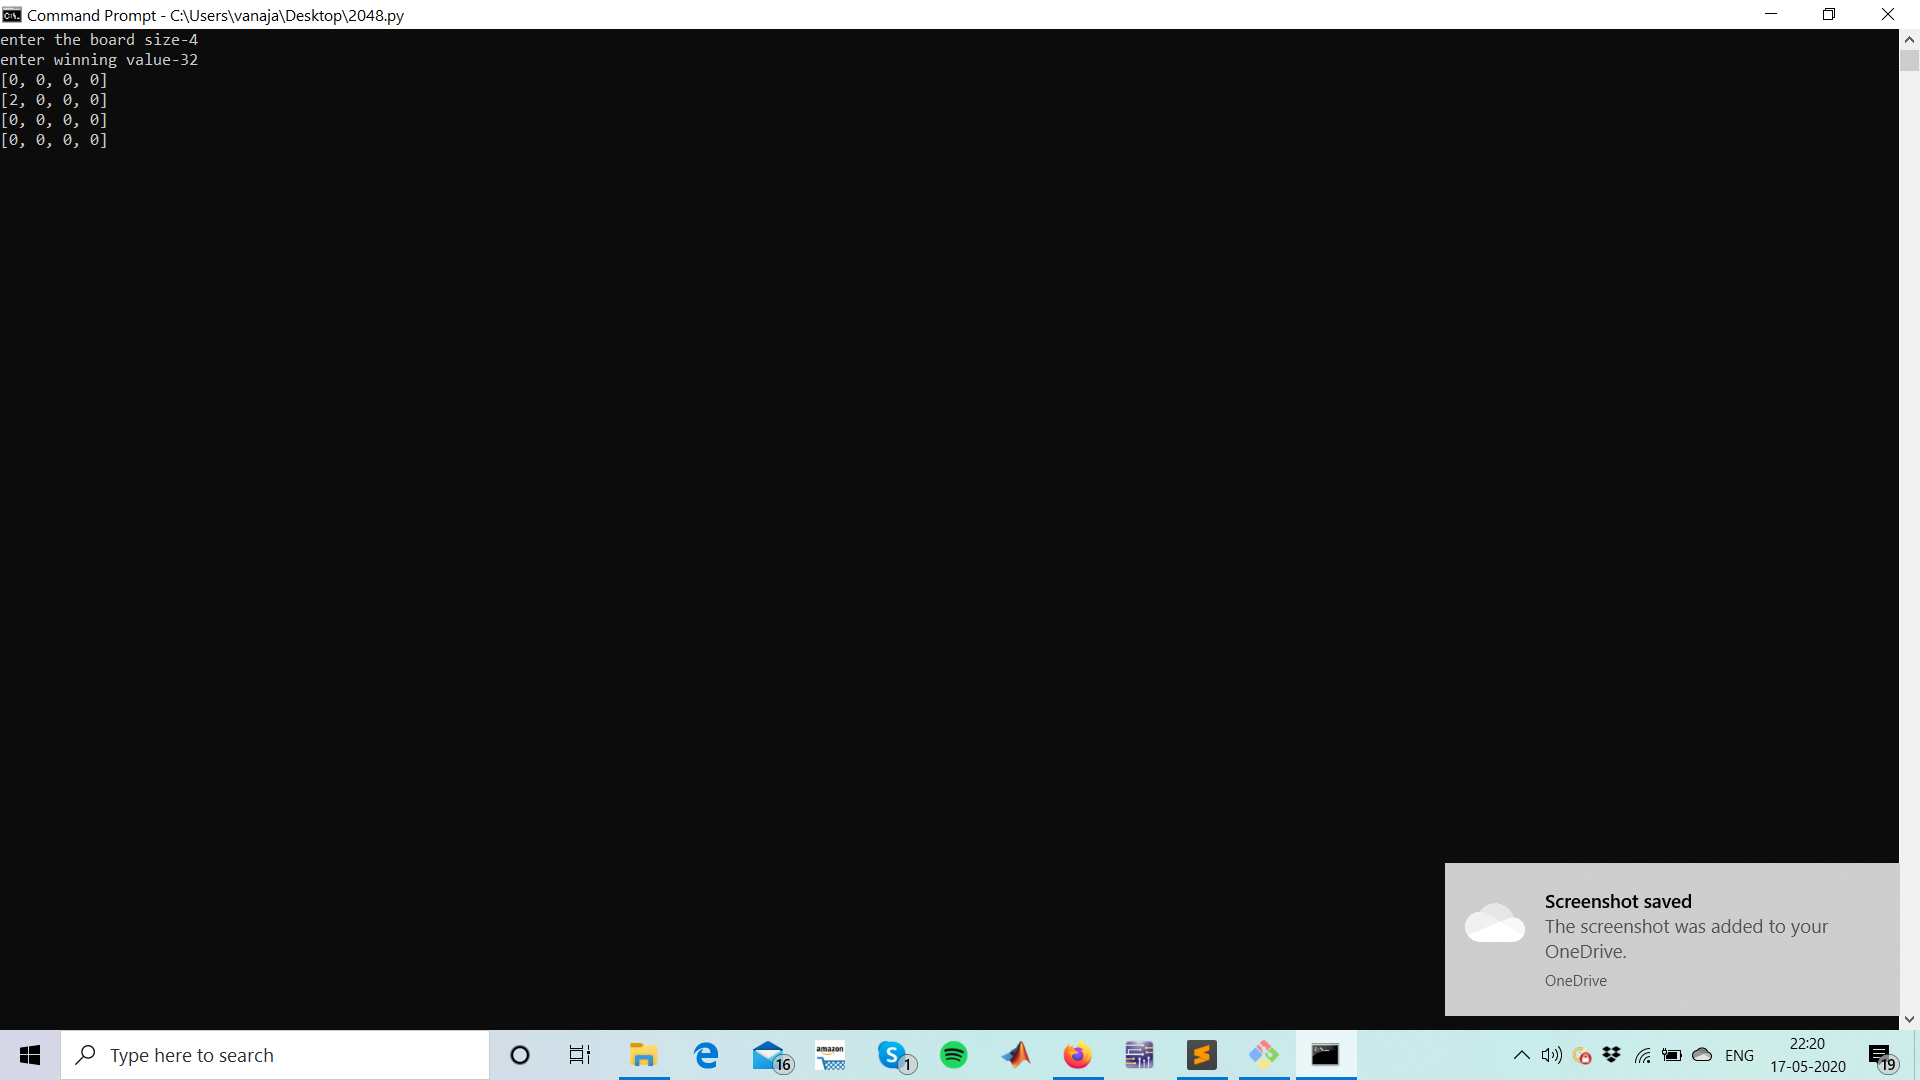Image resolution: width=1920 pixels, height=1080 pixels.
Task: Switch to Firefox browser window
Action: pyautogui.click(x=1077, y=1055)
